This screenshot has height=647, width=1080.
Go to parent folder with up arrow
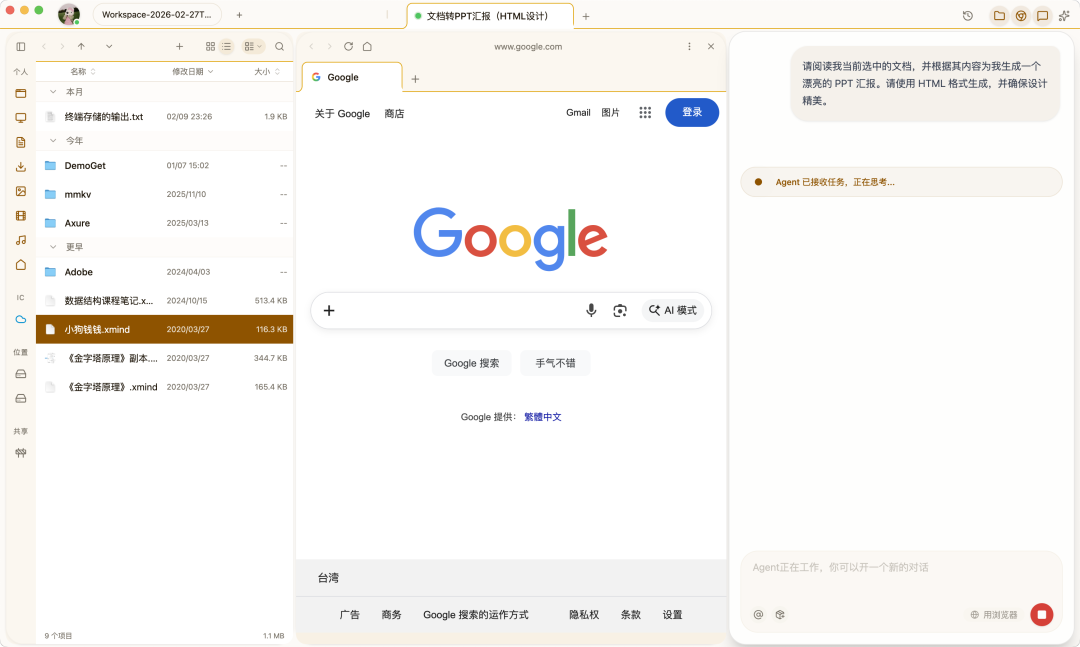[x=81, y=46]
